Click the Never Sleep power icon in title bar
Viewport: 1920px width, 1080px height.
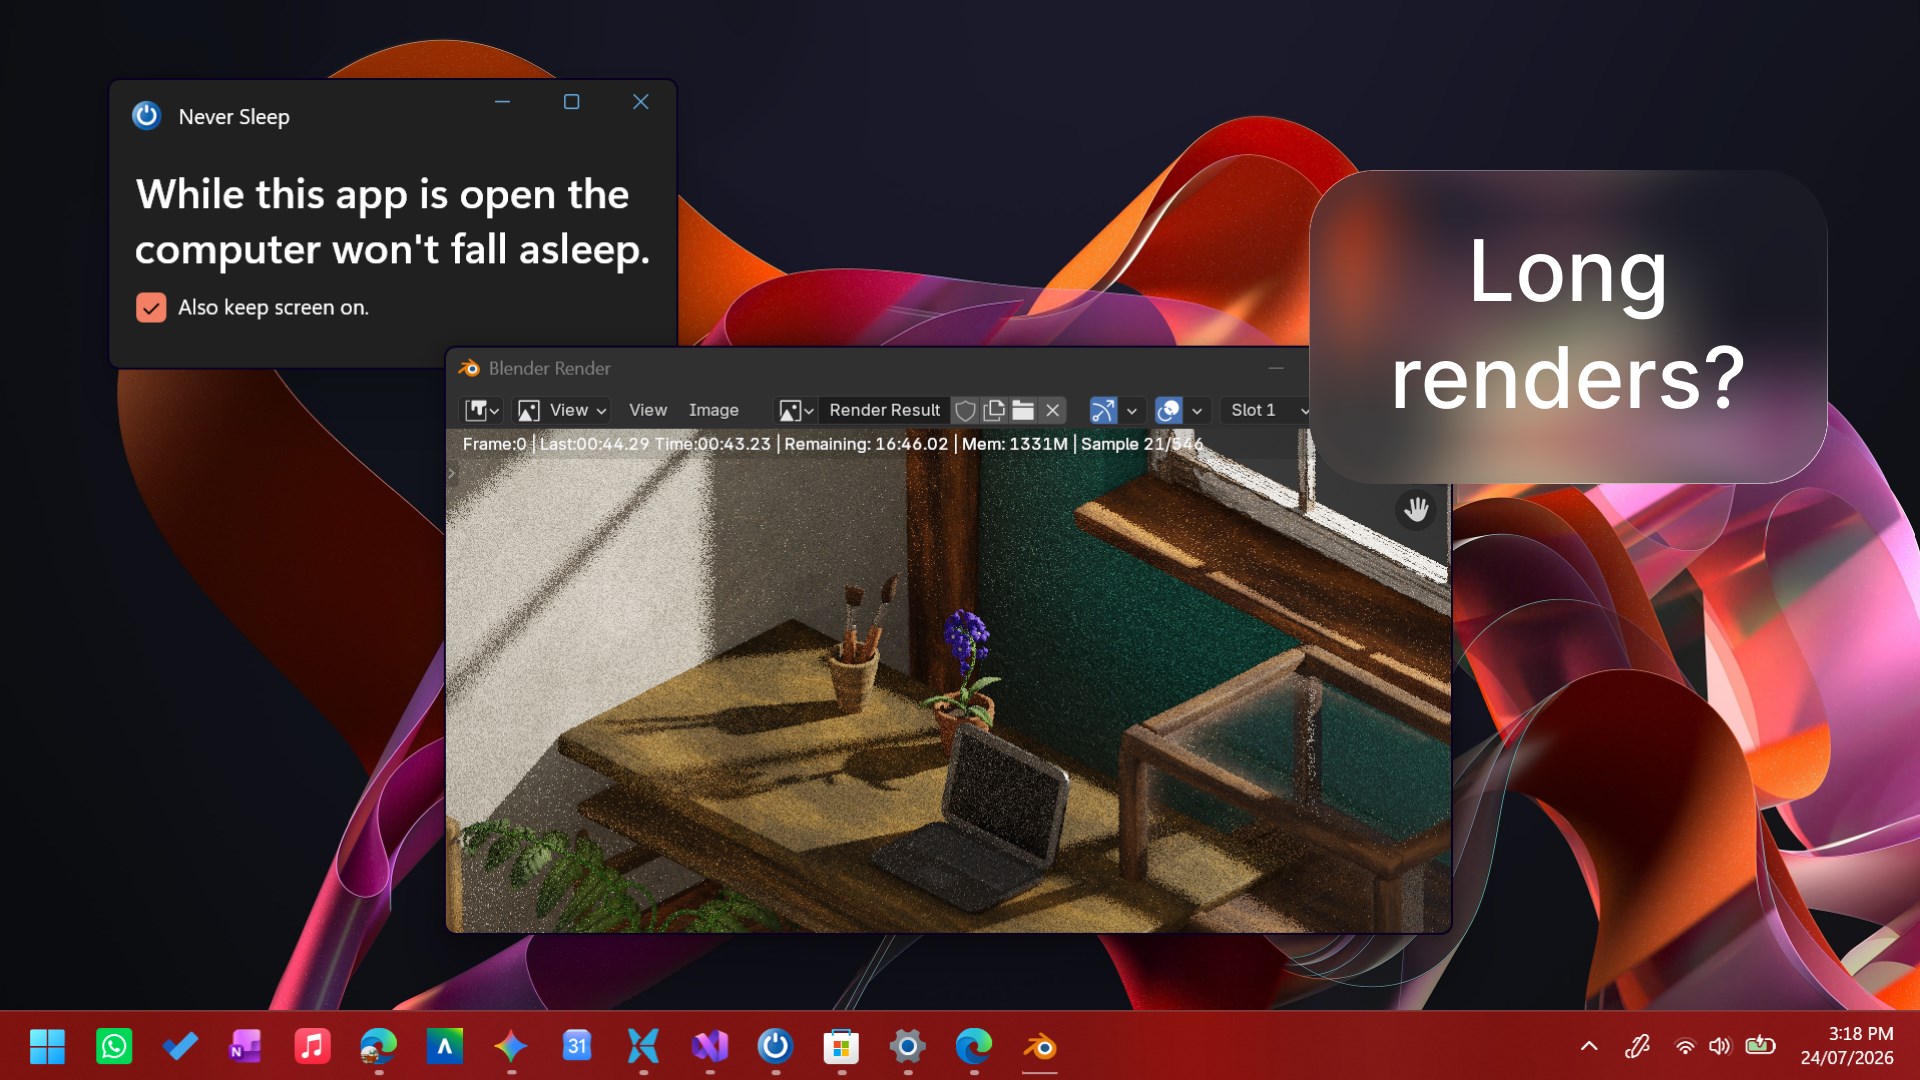[x=146, y=116]
